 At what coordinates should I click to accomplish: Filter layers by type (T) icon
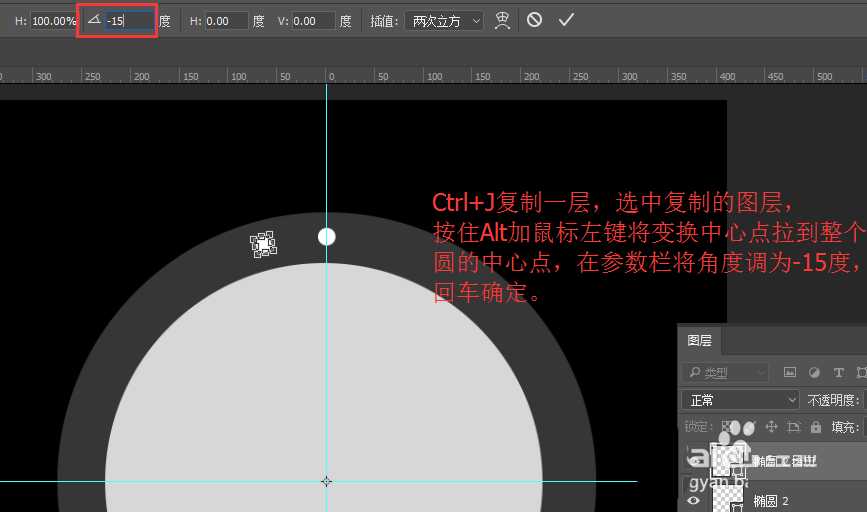(838, 373)
